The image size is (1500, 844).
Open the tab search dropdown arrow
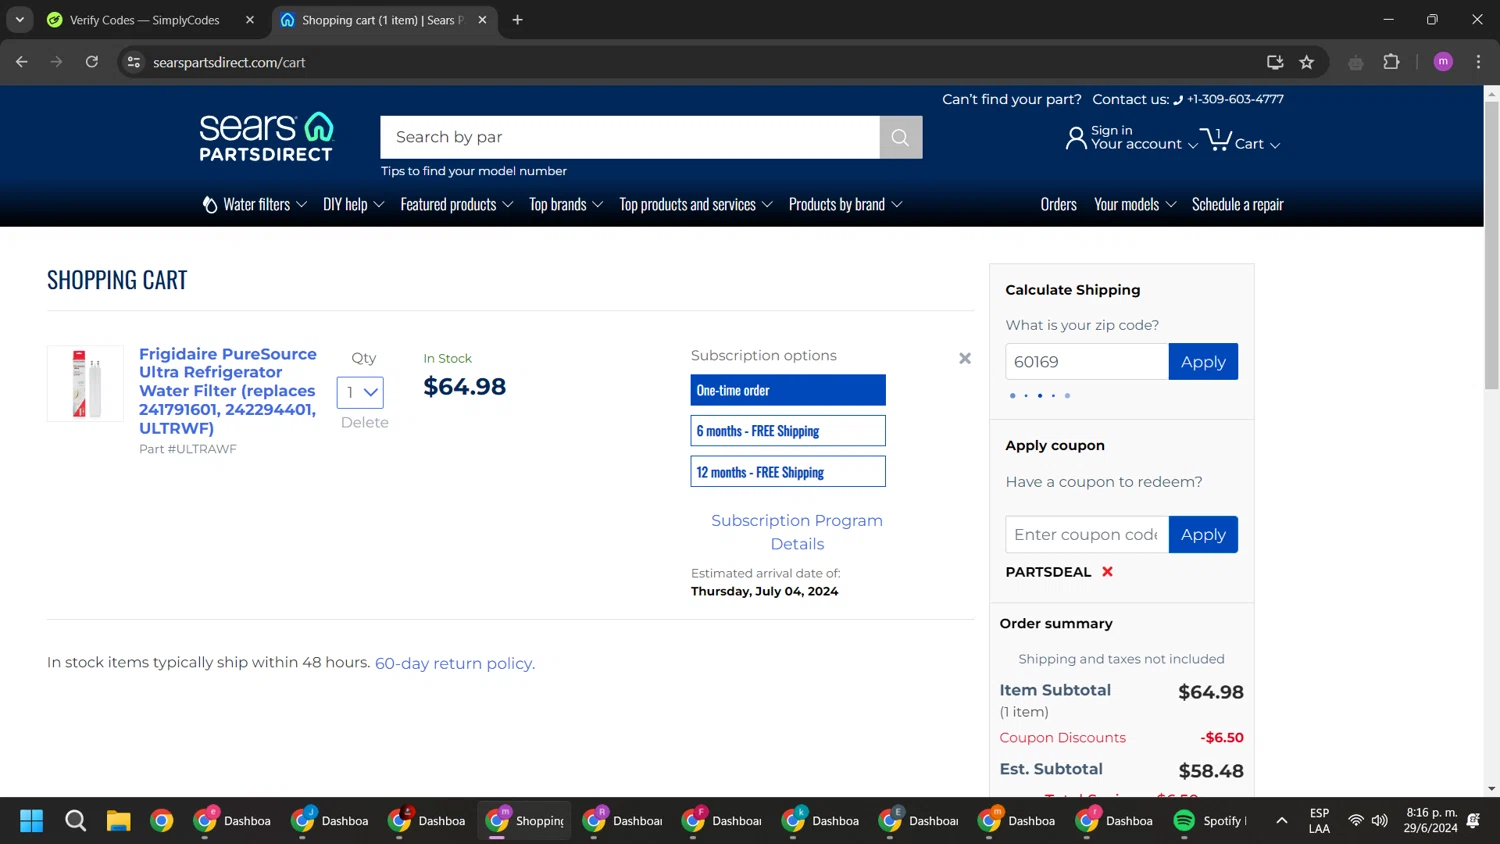tap(20, 20)
